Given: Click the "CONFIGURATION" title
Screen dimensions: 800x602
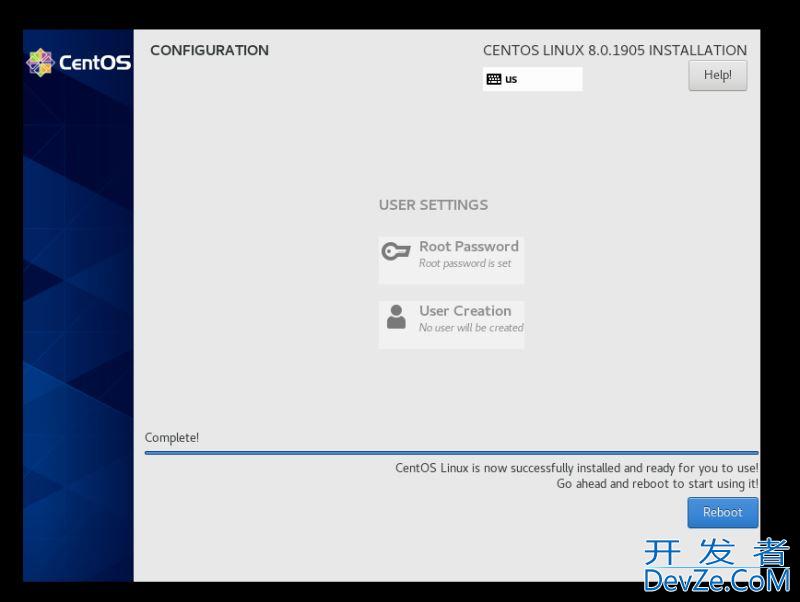Looking at the screenshot, I should tap(209, 50).
